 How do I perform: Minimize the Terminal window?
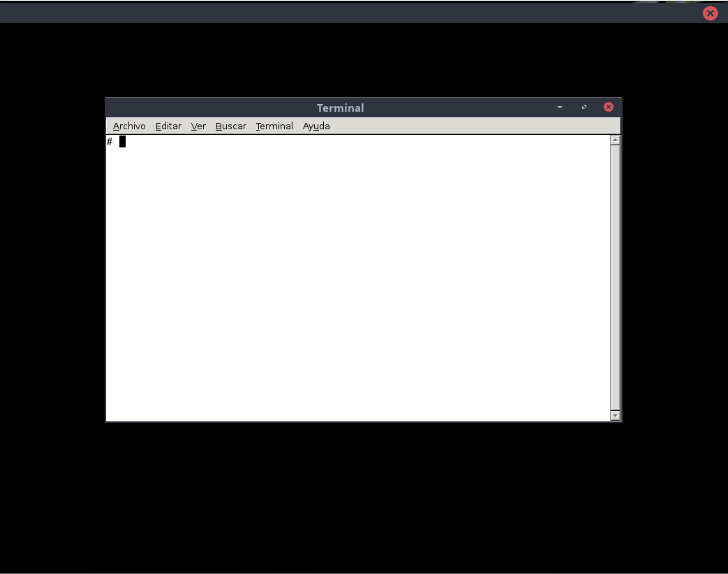coord(560,107)
